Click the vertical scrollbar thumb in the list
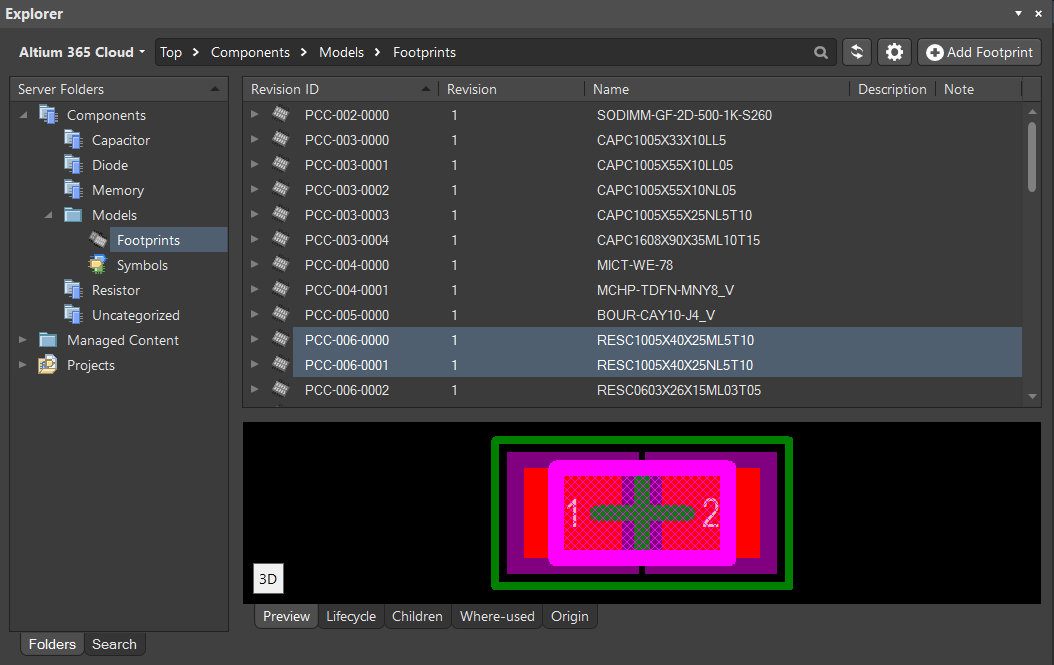This screenshot has width=1054, height=665. (x=1032, y=157)
